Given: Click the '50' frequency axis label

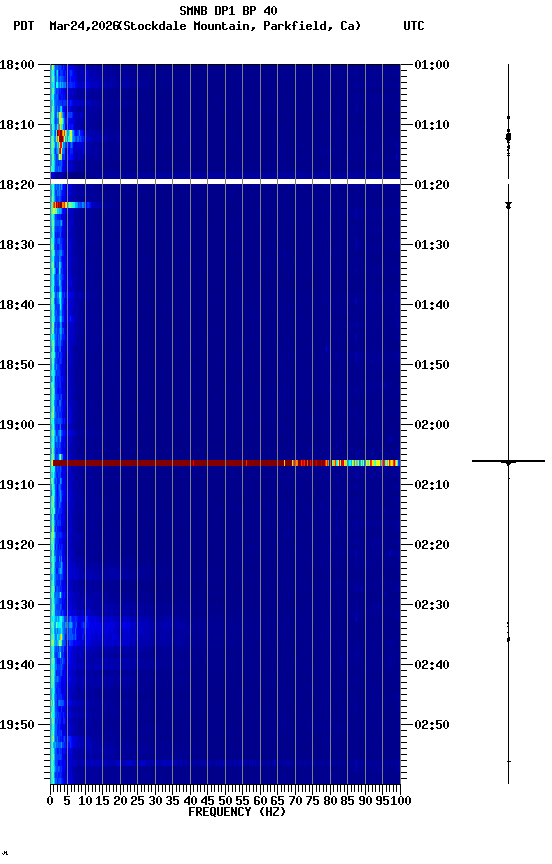Looking at the screenshot, I should (x=225, y=802).
